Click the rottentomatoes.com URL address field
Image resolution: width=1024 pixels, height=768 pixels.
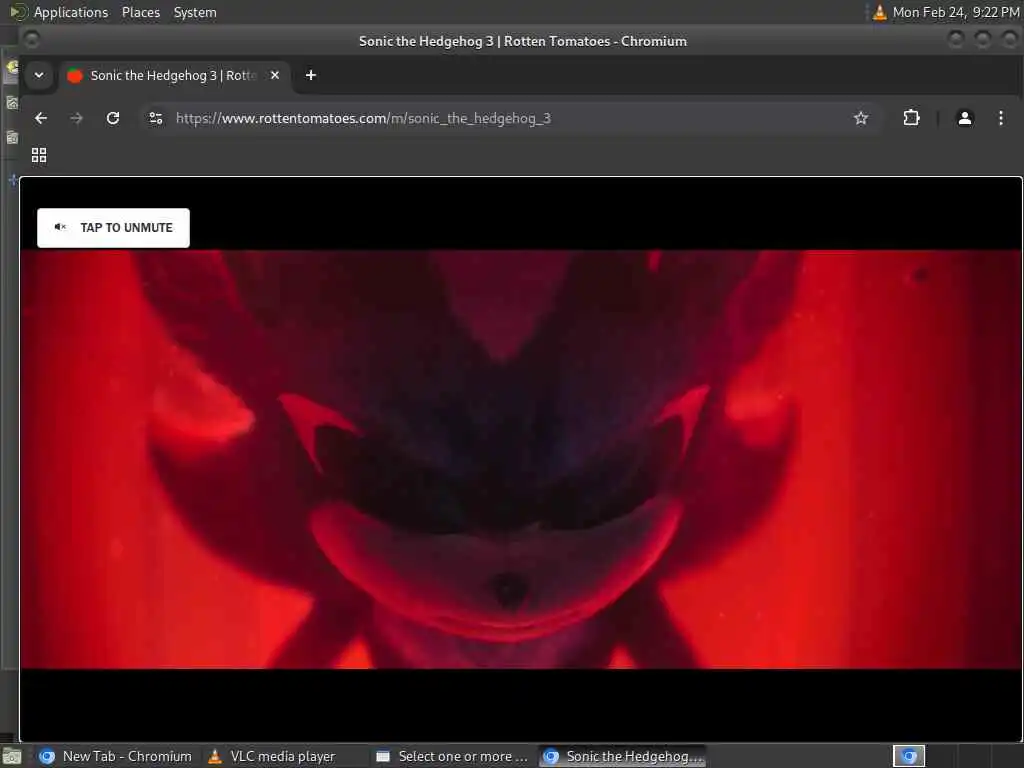pos(509,118)
